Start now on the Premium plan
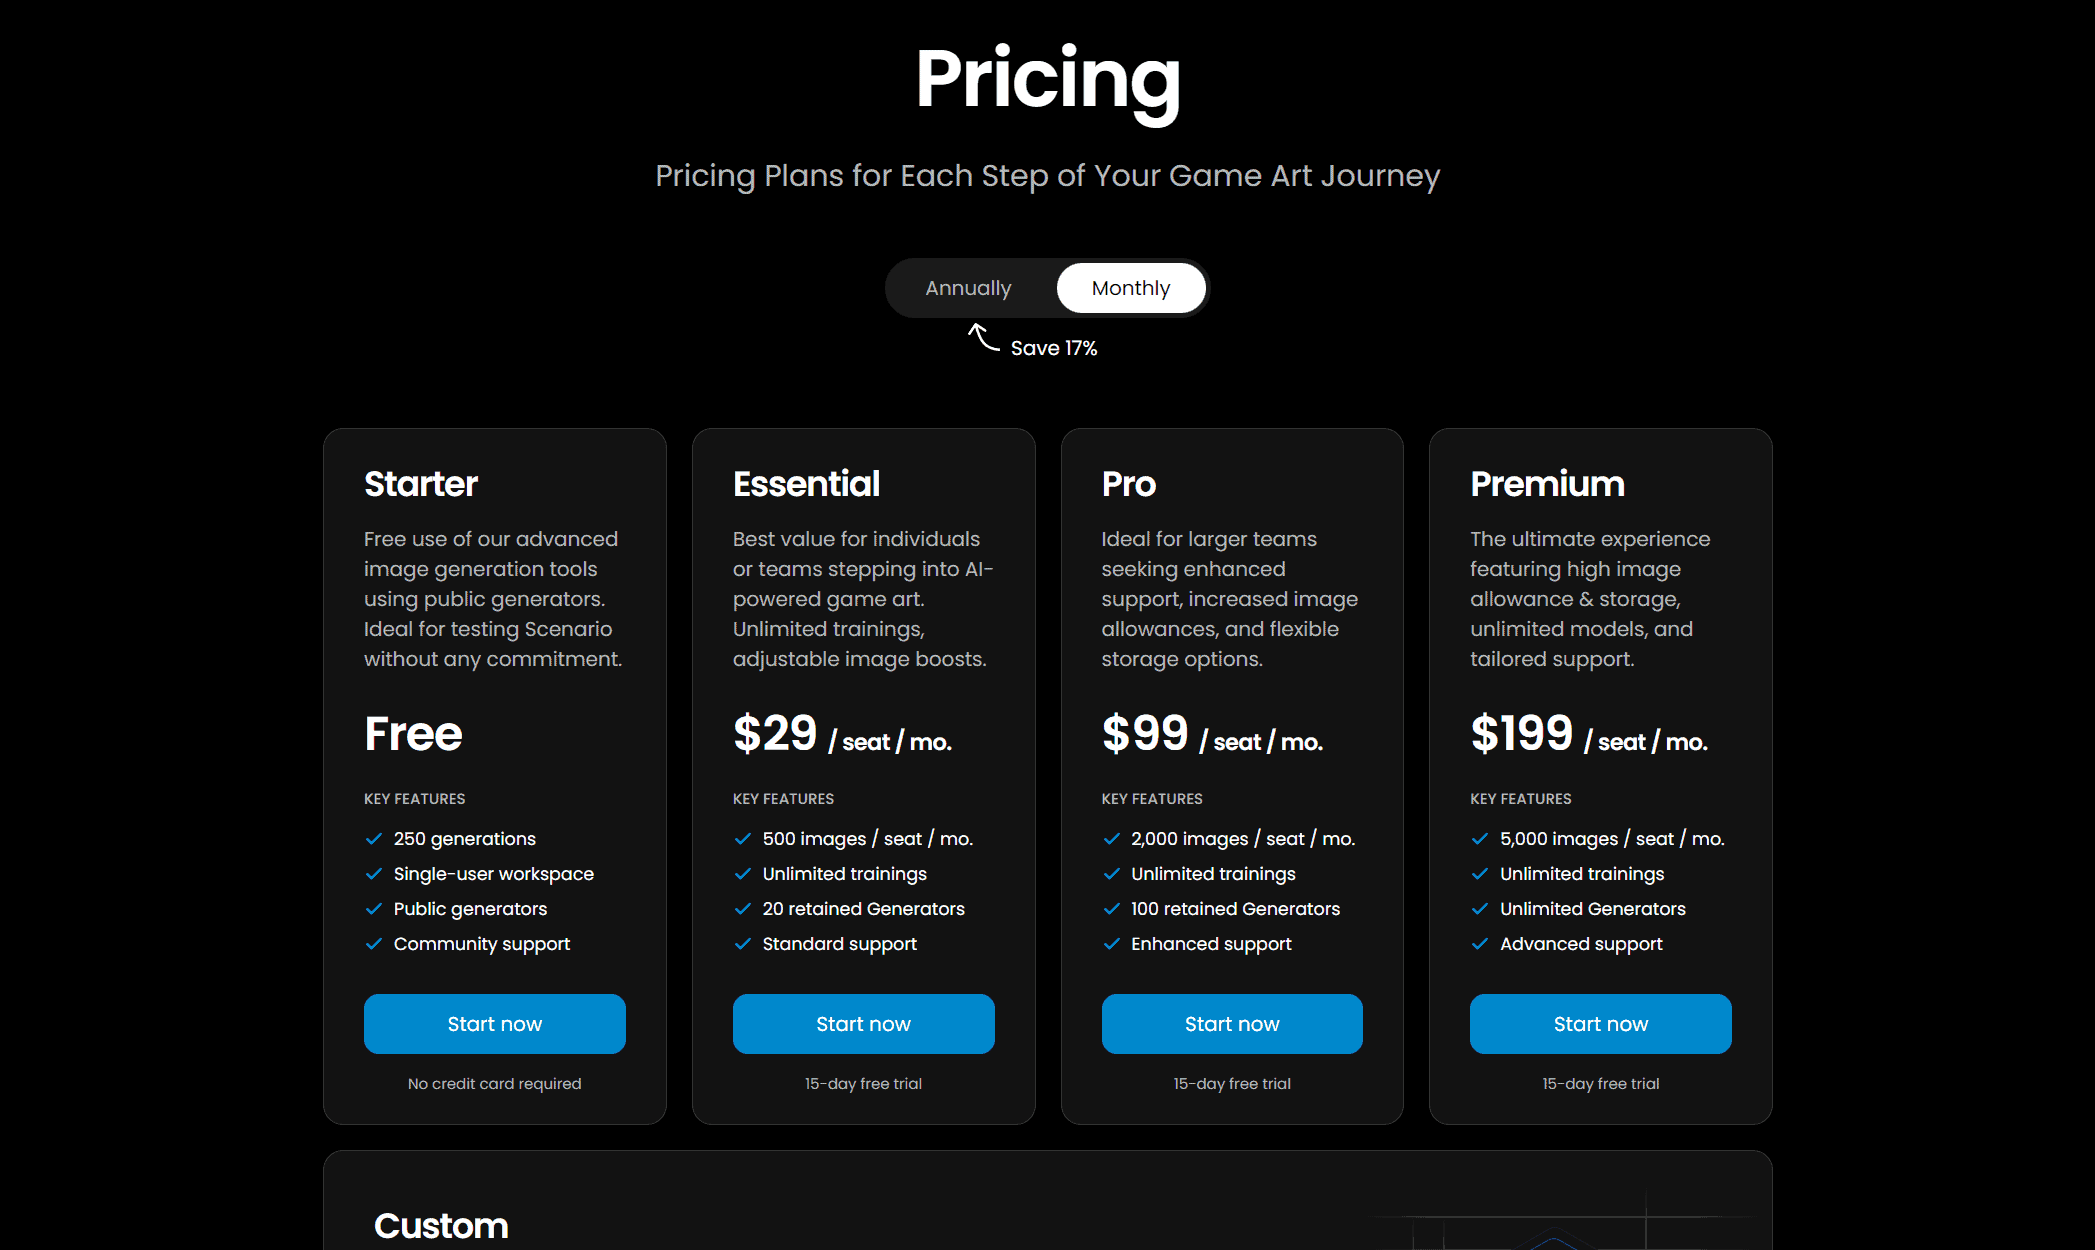This screenshot has height=1250, width=2095. pyautogui.click(x=1601, y=1024)
